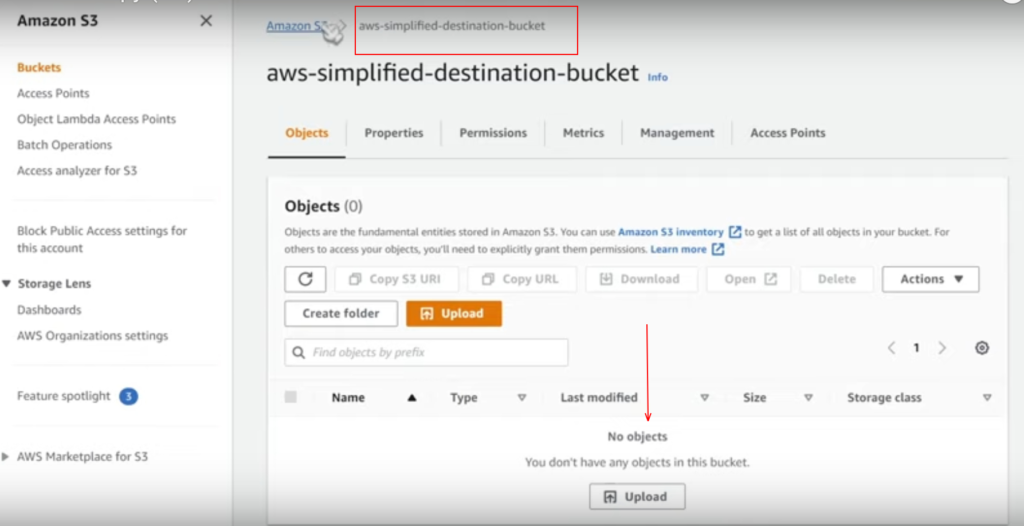Expand AWS Marketplace for S3
This screenshot has width=1024, height=526.
[x=6, y=457]
